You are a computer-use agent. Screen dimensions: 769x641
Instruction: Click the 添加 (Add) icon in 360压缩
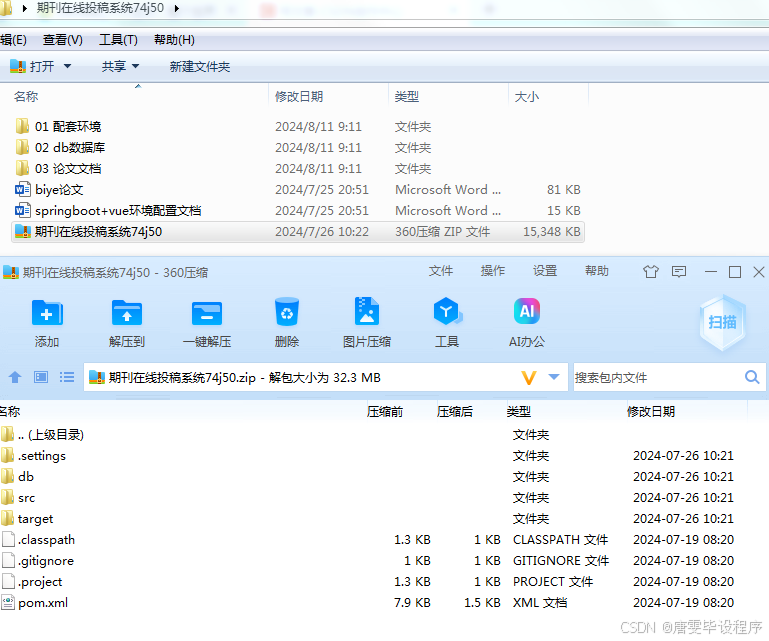click(x=47, y=312)
